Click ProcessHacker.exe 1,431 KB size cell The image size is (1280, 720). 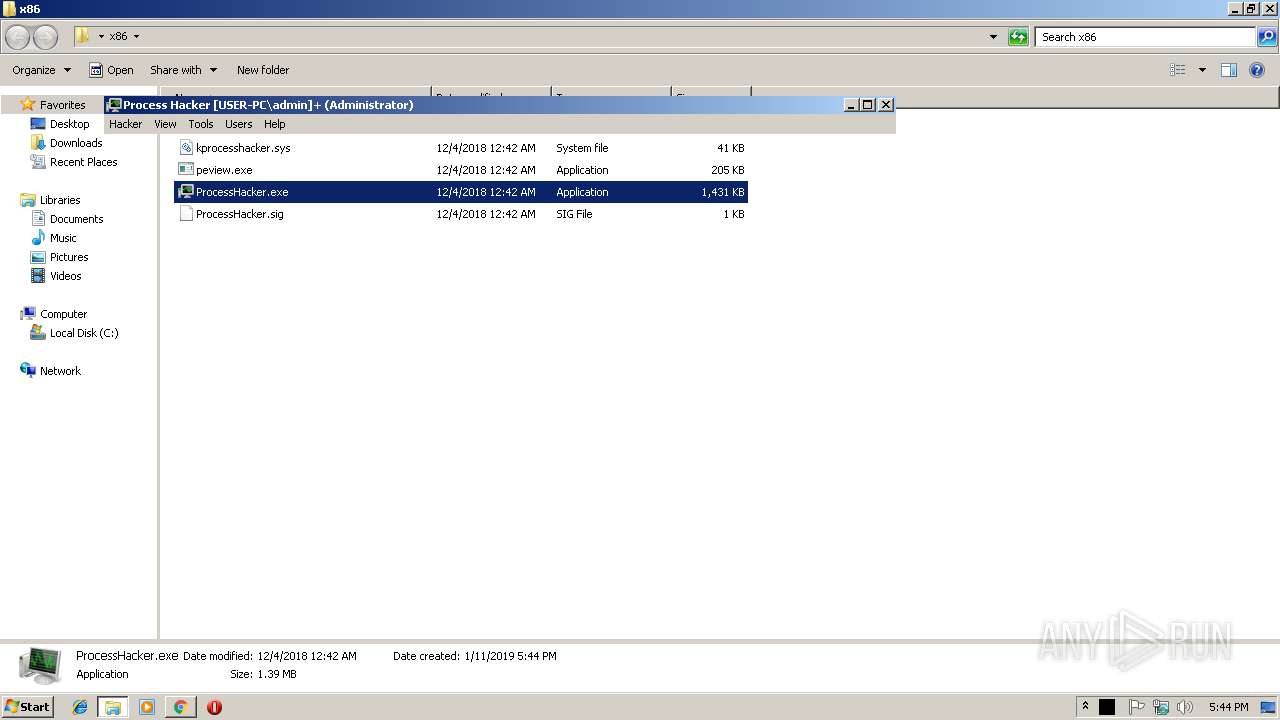tap(723, 192)
